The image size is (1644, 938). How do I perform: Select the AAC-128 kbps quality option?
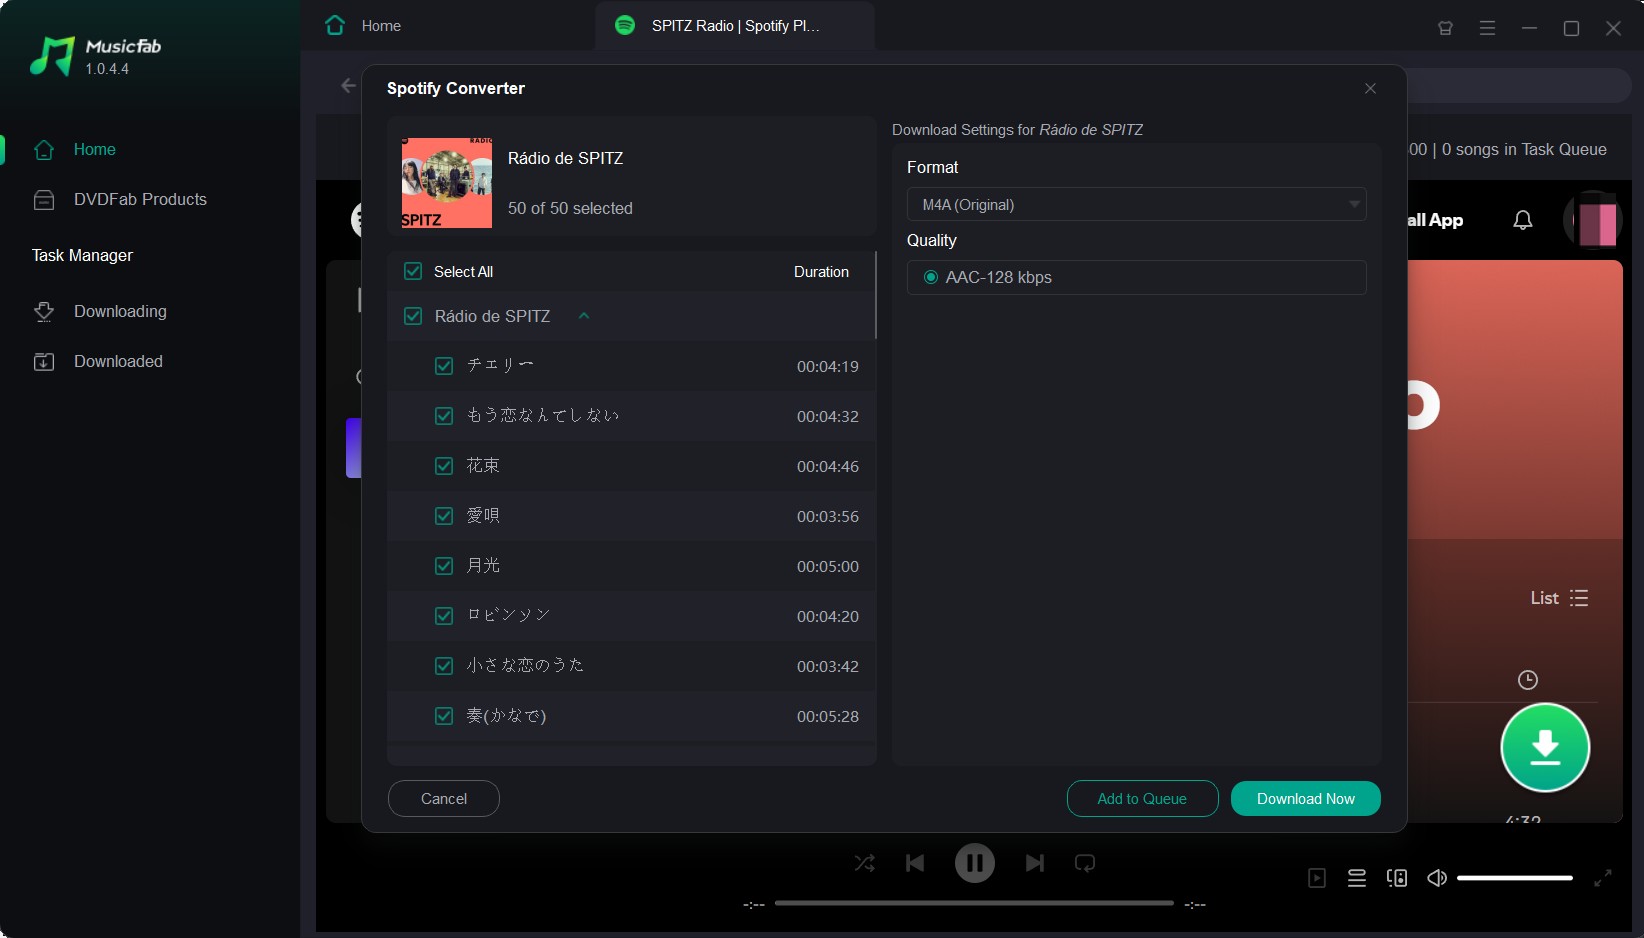(x=931, y=277)
